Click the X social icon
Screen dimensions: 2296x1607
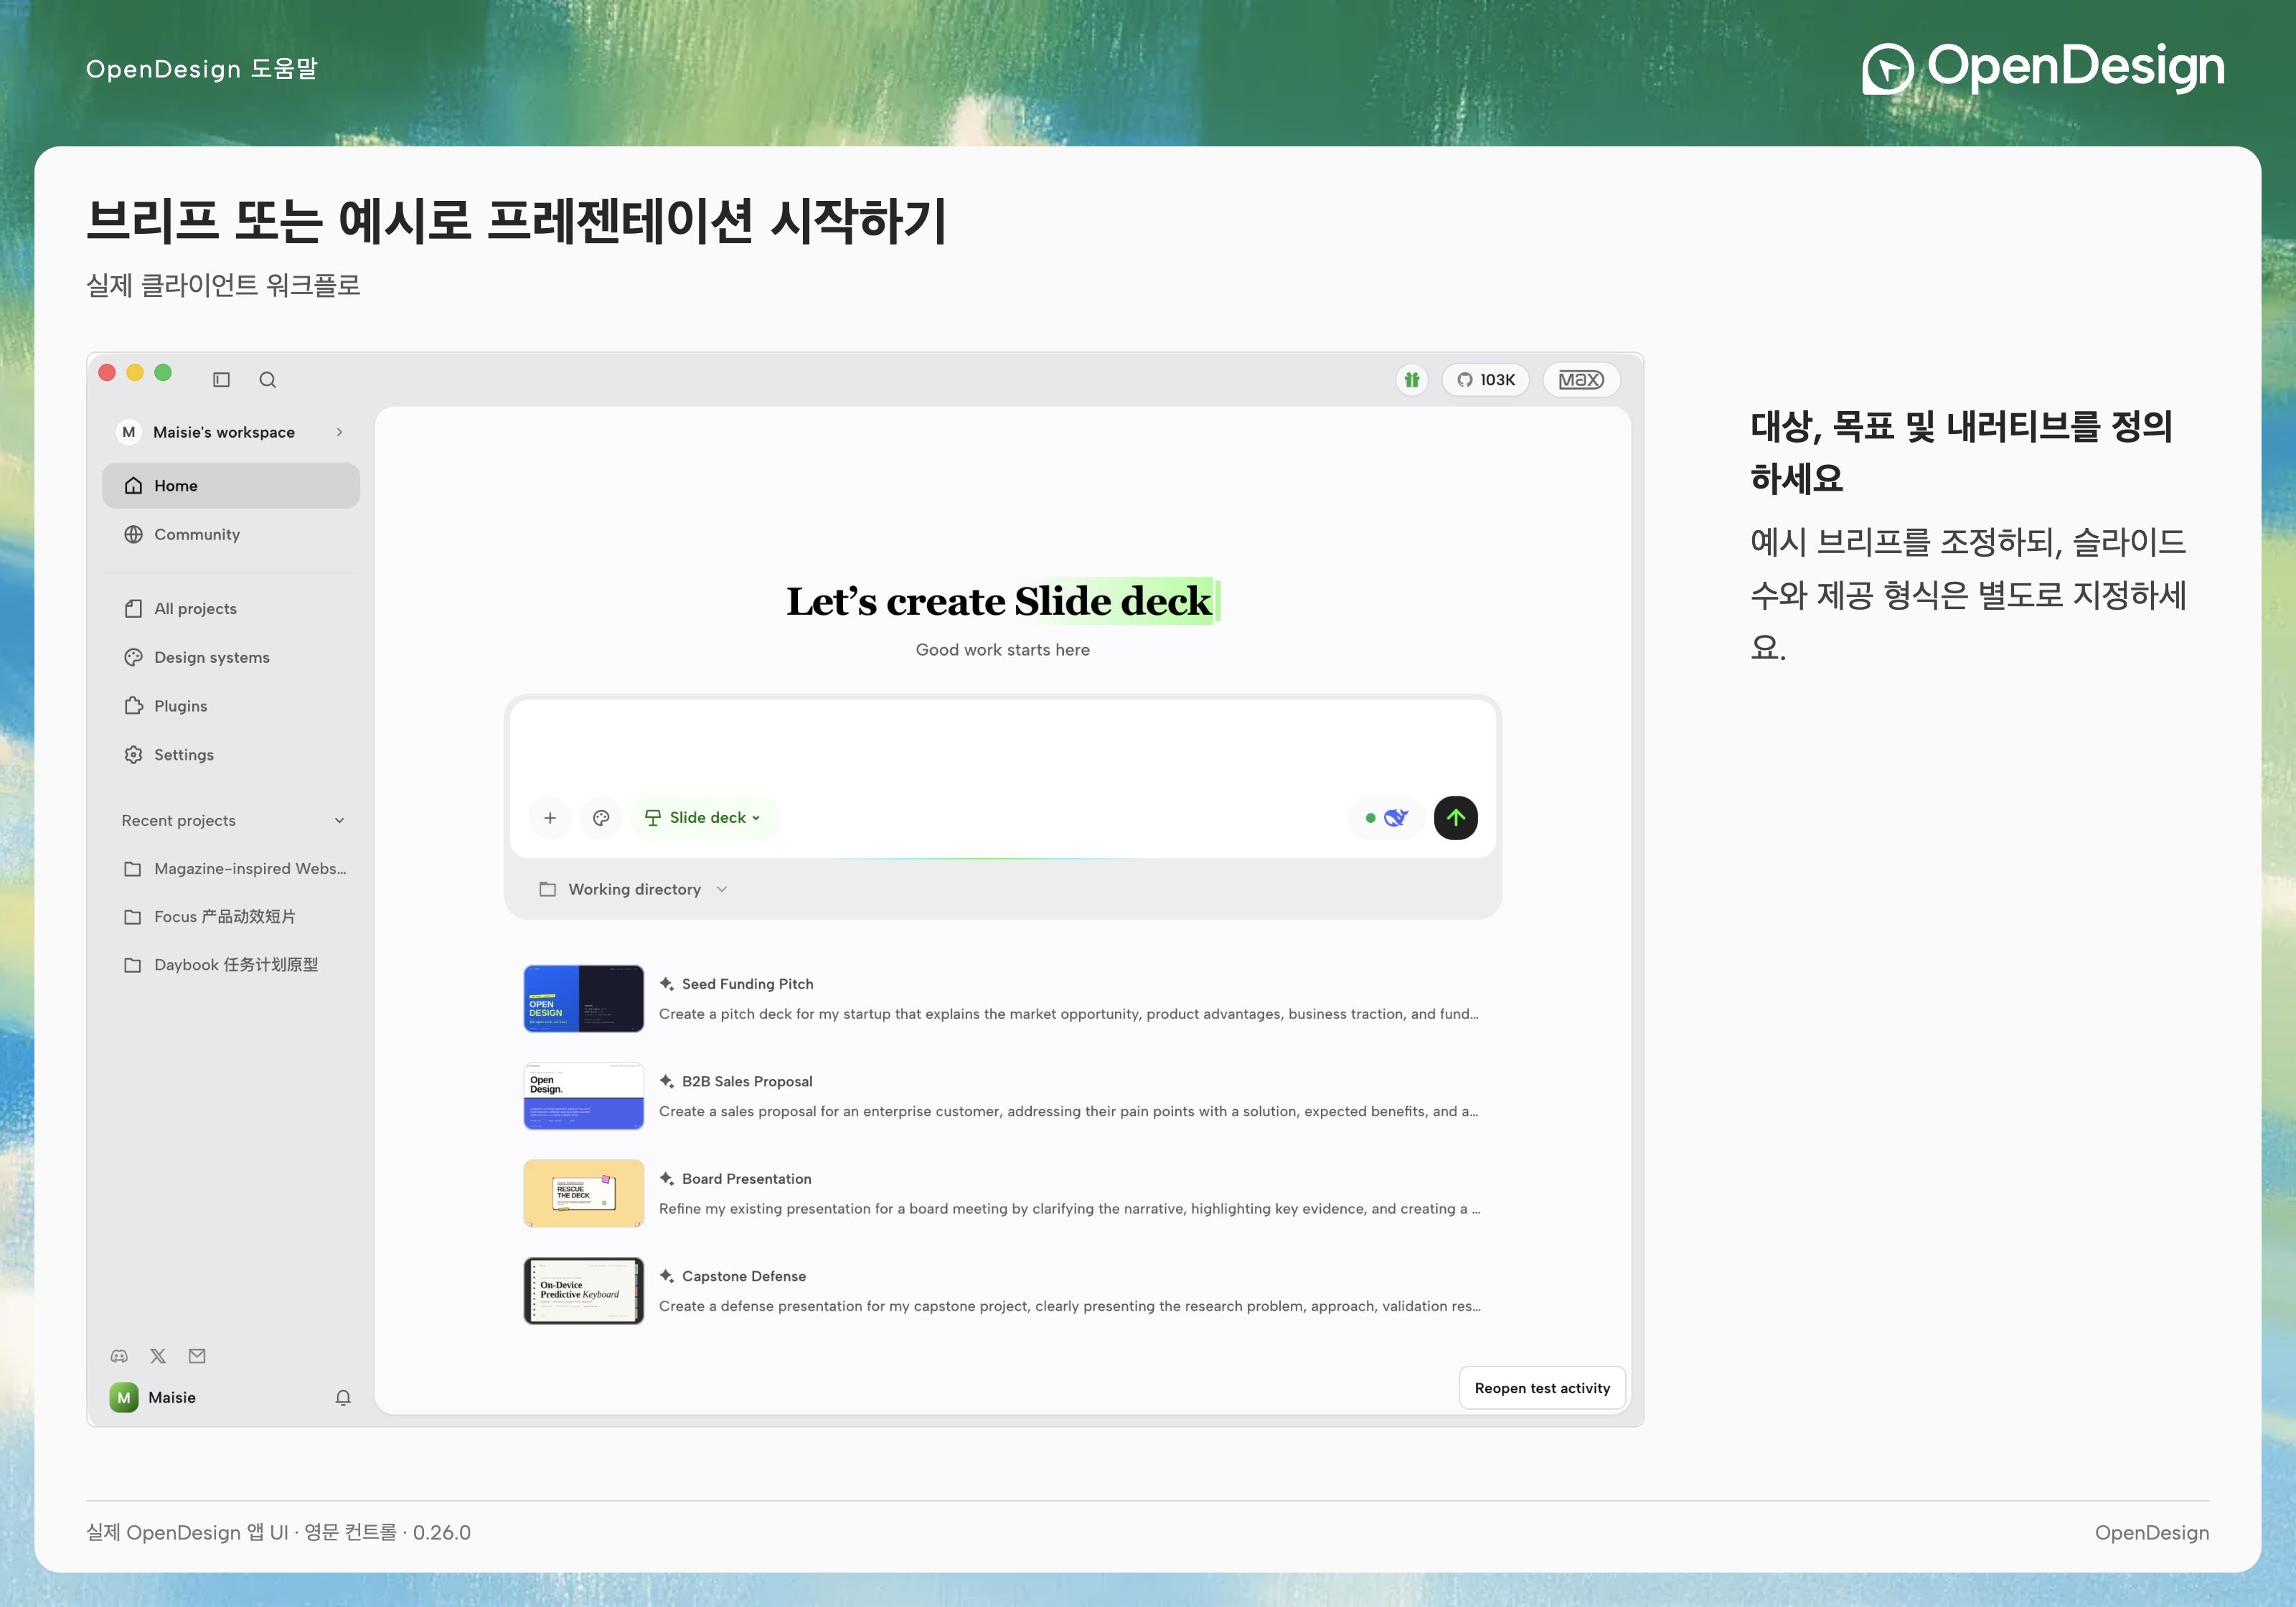pyautogui.click(x=158, y=1356)
